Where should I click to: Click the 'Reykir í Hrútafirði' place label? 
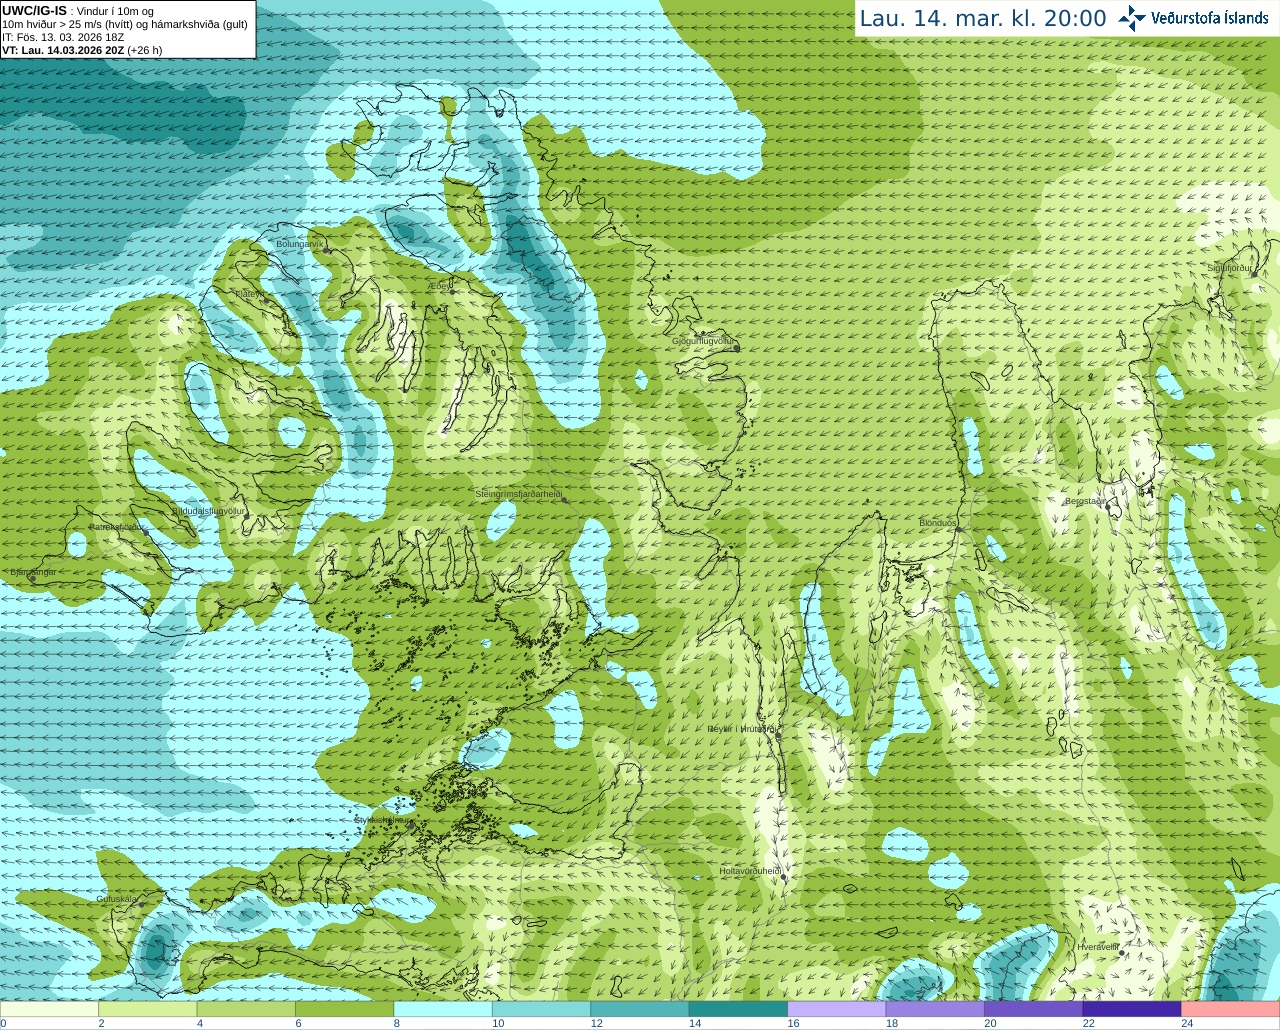pos(741,729)
